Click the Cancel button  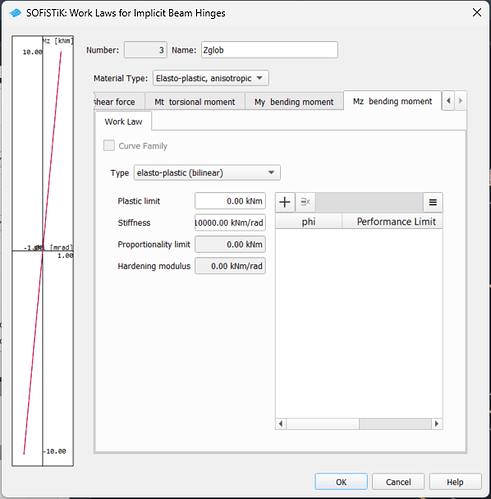point(398,482)
